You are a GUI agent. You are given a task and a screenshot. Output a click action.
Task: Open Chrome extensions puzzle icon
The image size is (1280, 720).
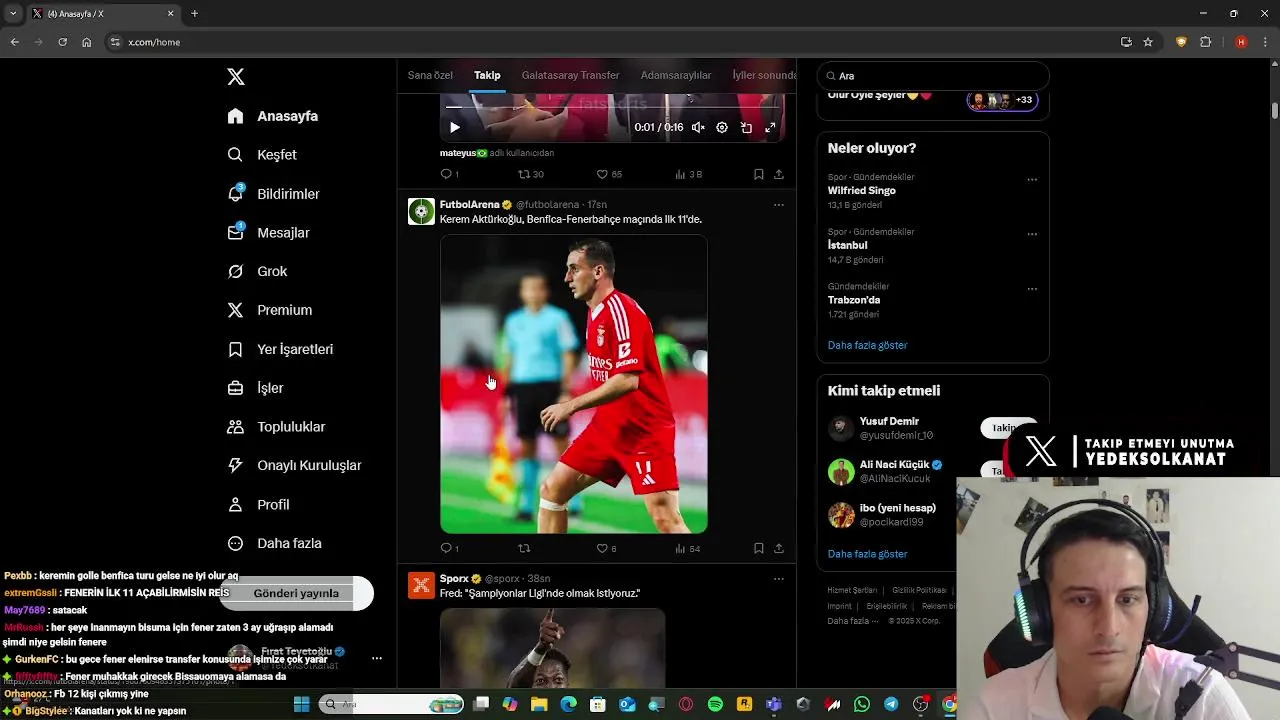(x=1205, y=42)
